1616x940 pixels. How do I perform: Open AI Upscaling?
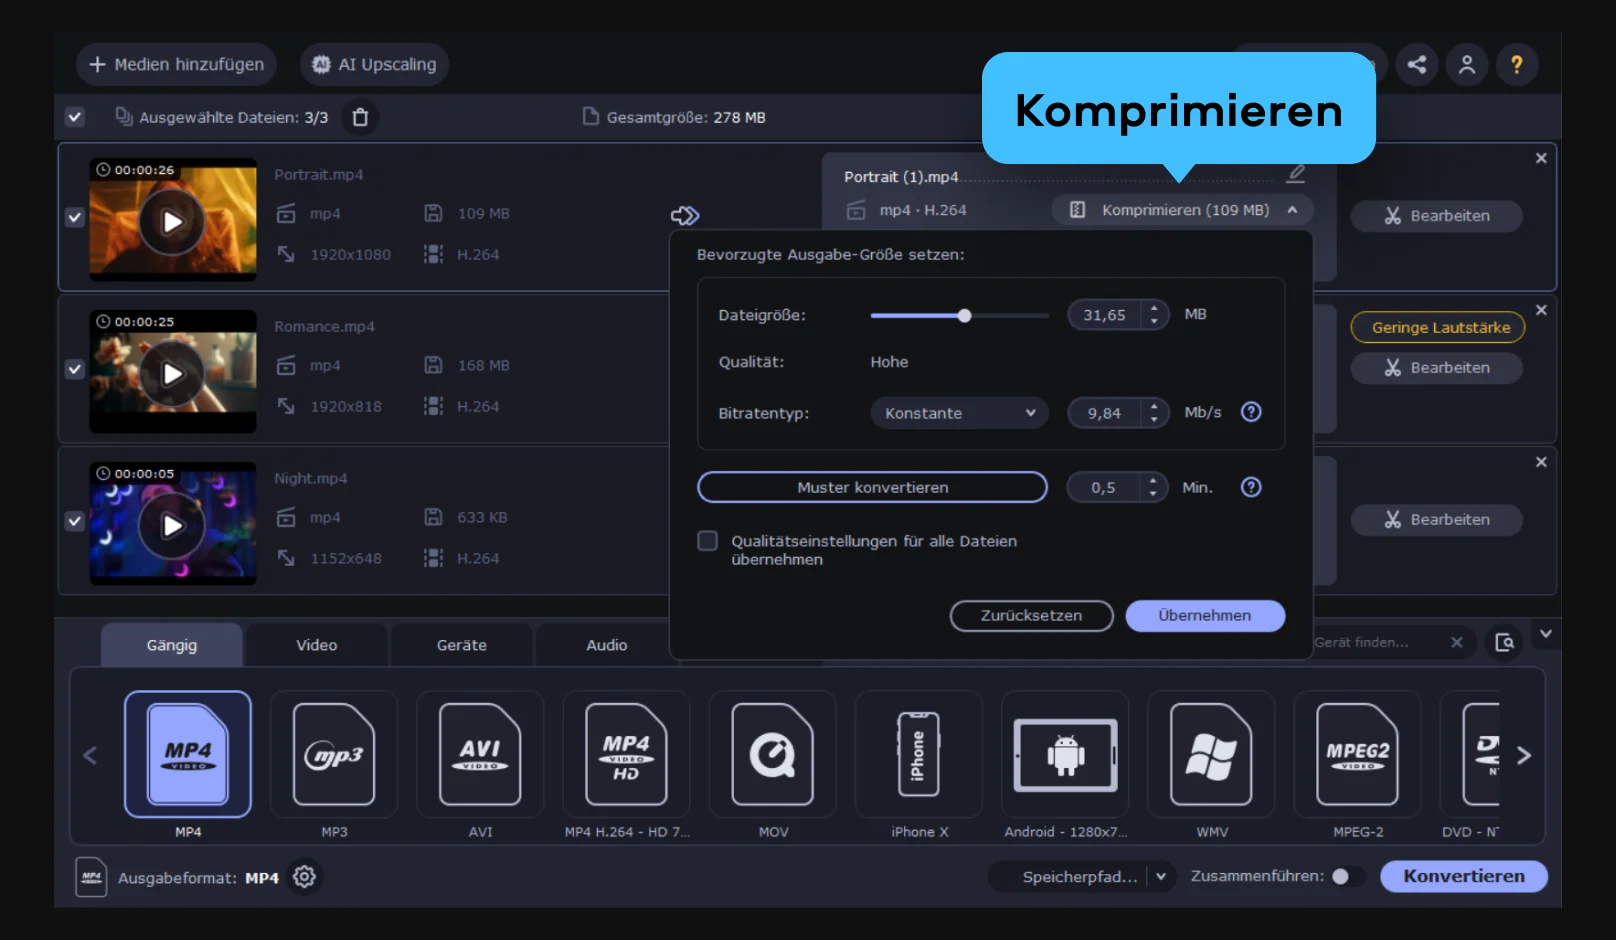tap(375, 64)
